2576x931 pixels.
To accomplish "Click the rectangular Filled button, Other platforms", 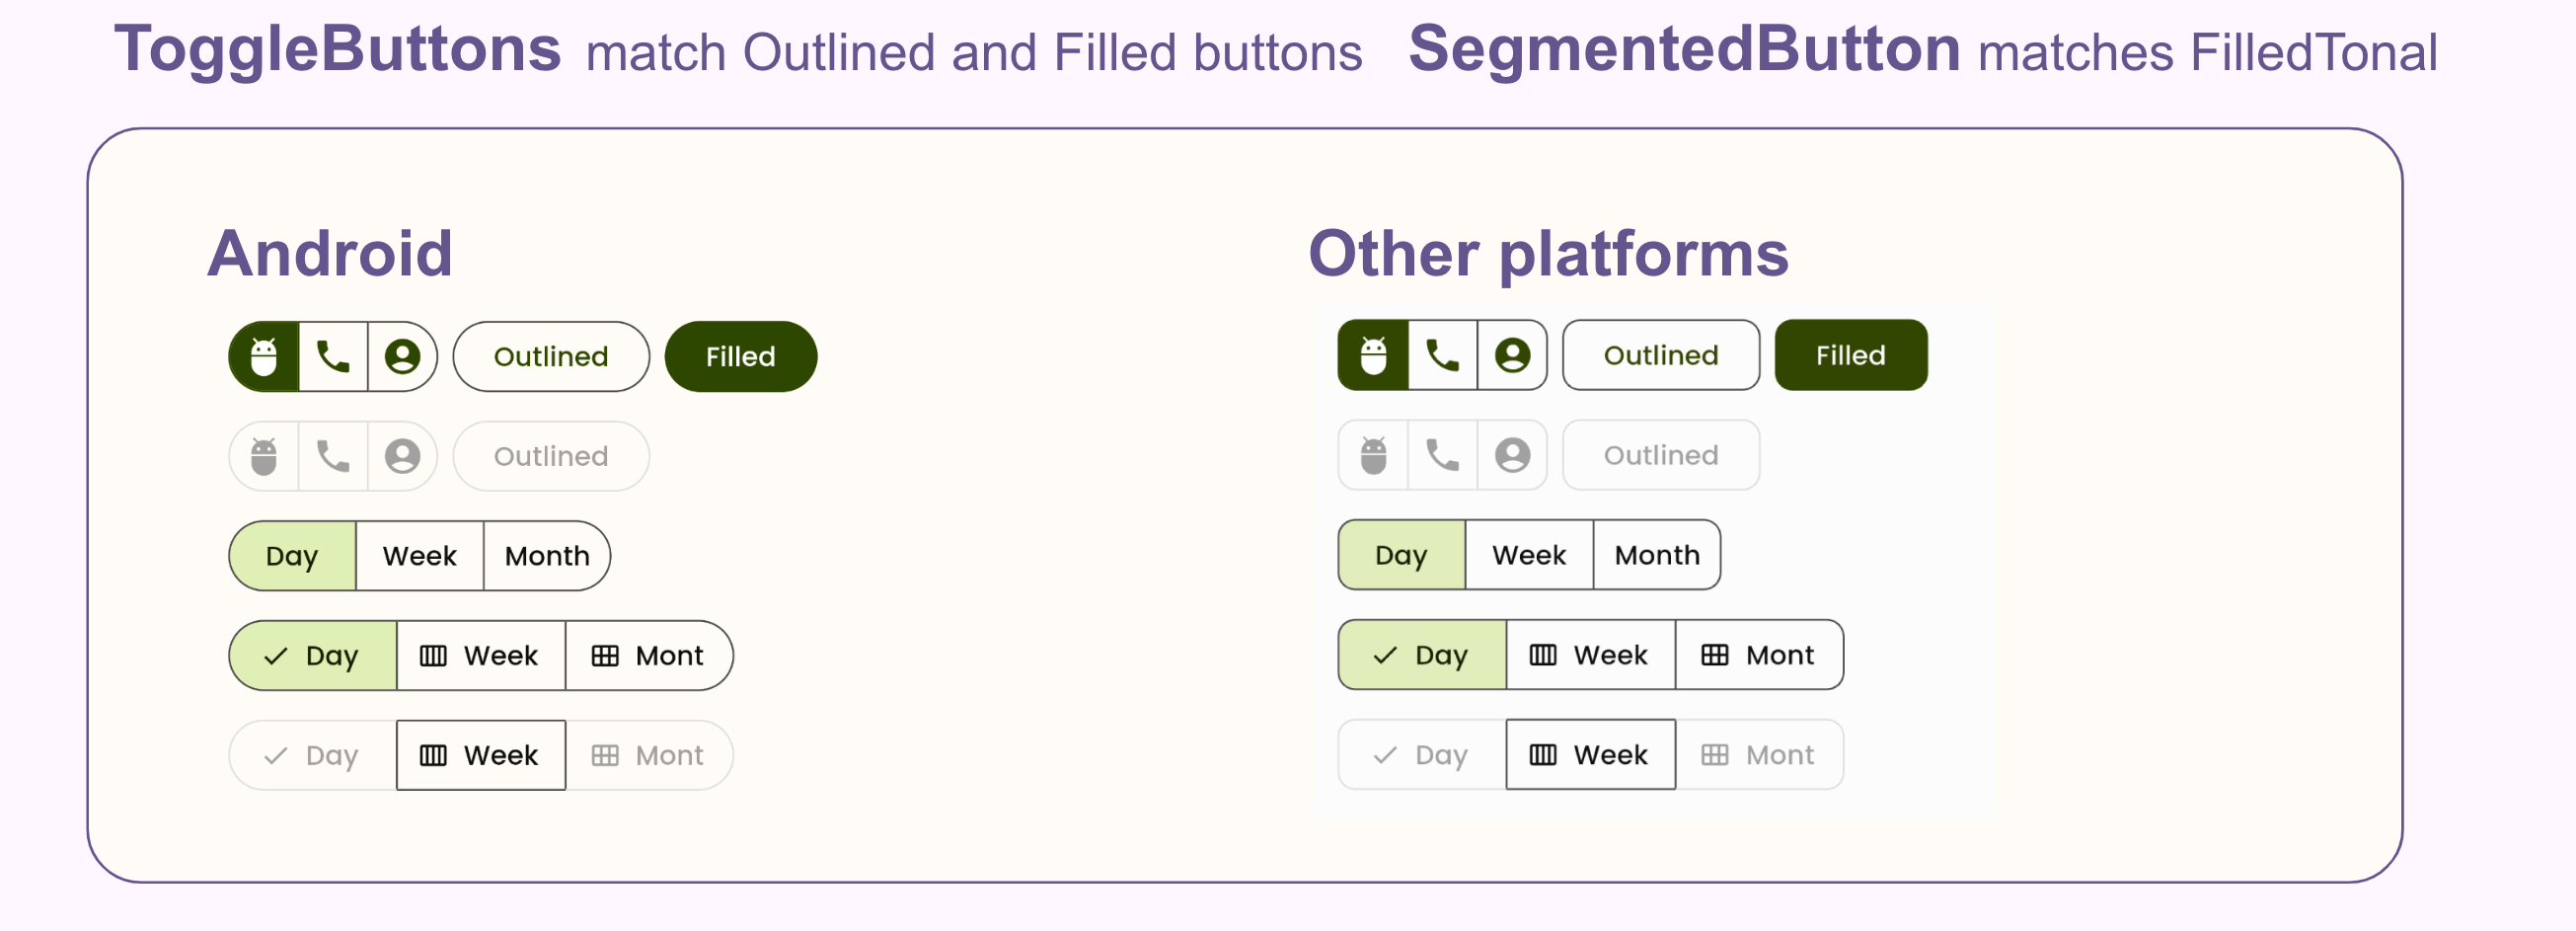I will pyautogui.click(x=1851, y=355).
